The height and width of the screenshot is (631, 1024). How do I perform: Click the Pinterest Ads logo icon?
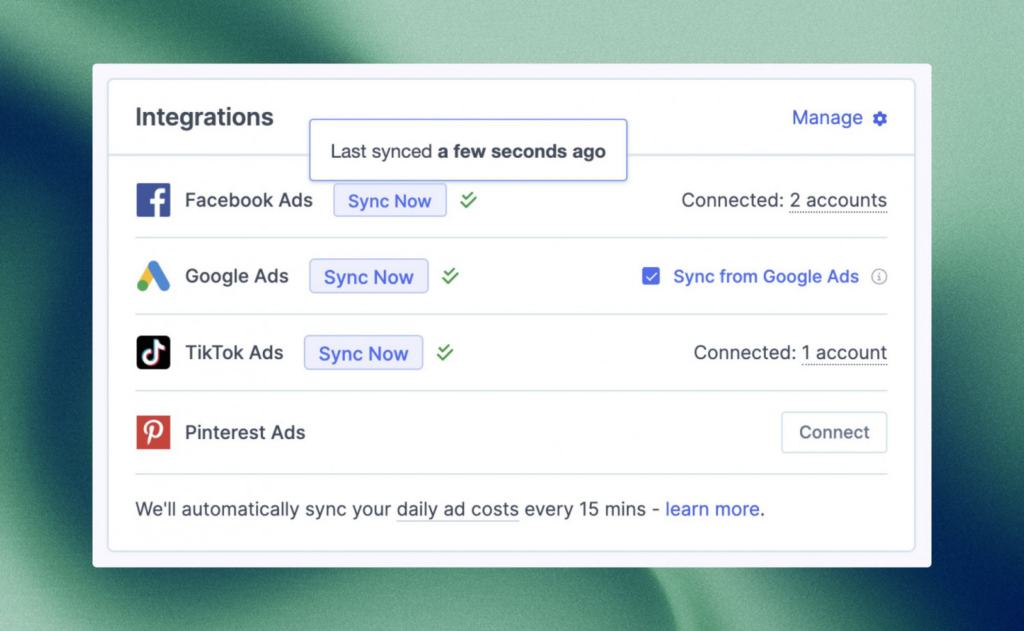tap(153, 432)
